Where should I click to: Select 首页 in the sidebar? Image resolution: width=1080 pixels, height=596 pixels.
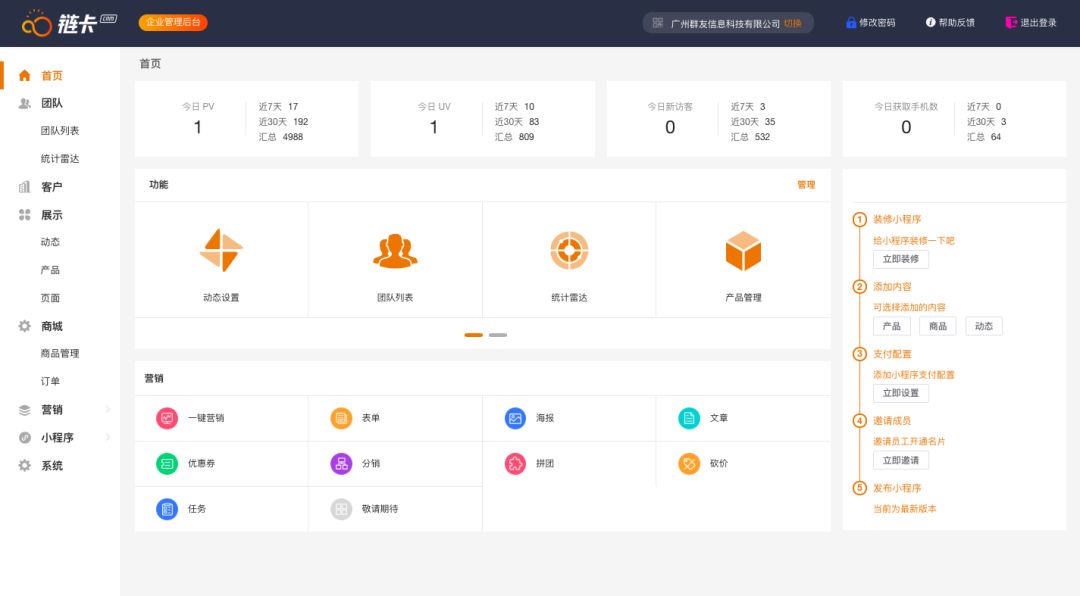pos(51,76)
